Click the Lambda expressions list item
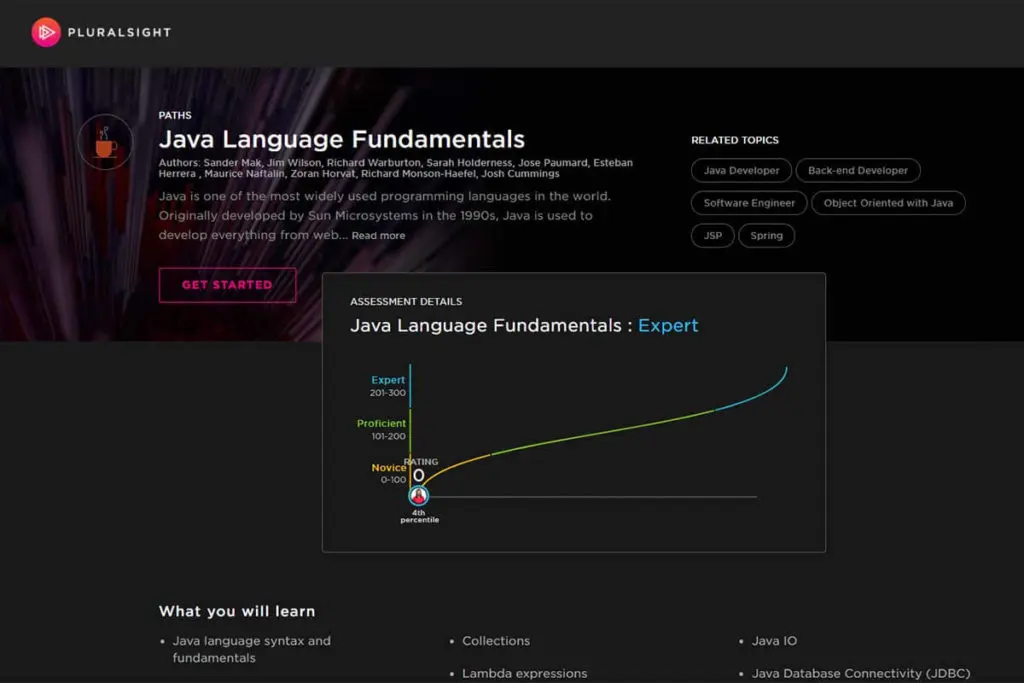The height and width of the screenshot is (683, 1024). point(524,674)
